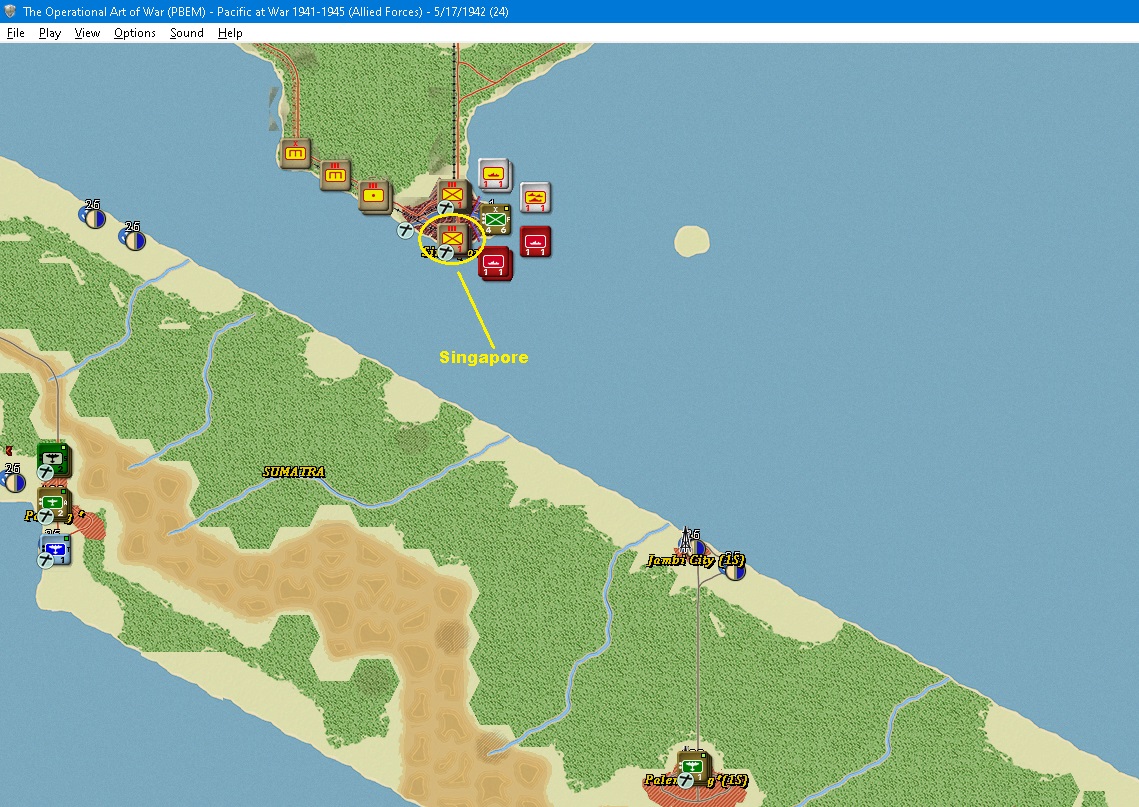
Task: Click the airfield marker on the northern infantry regiment
Action: coord(445,208)
